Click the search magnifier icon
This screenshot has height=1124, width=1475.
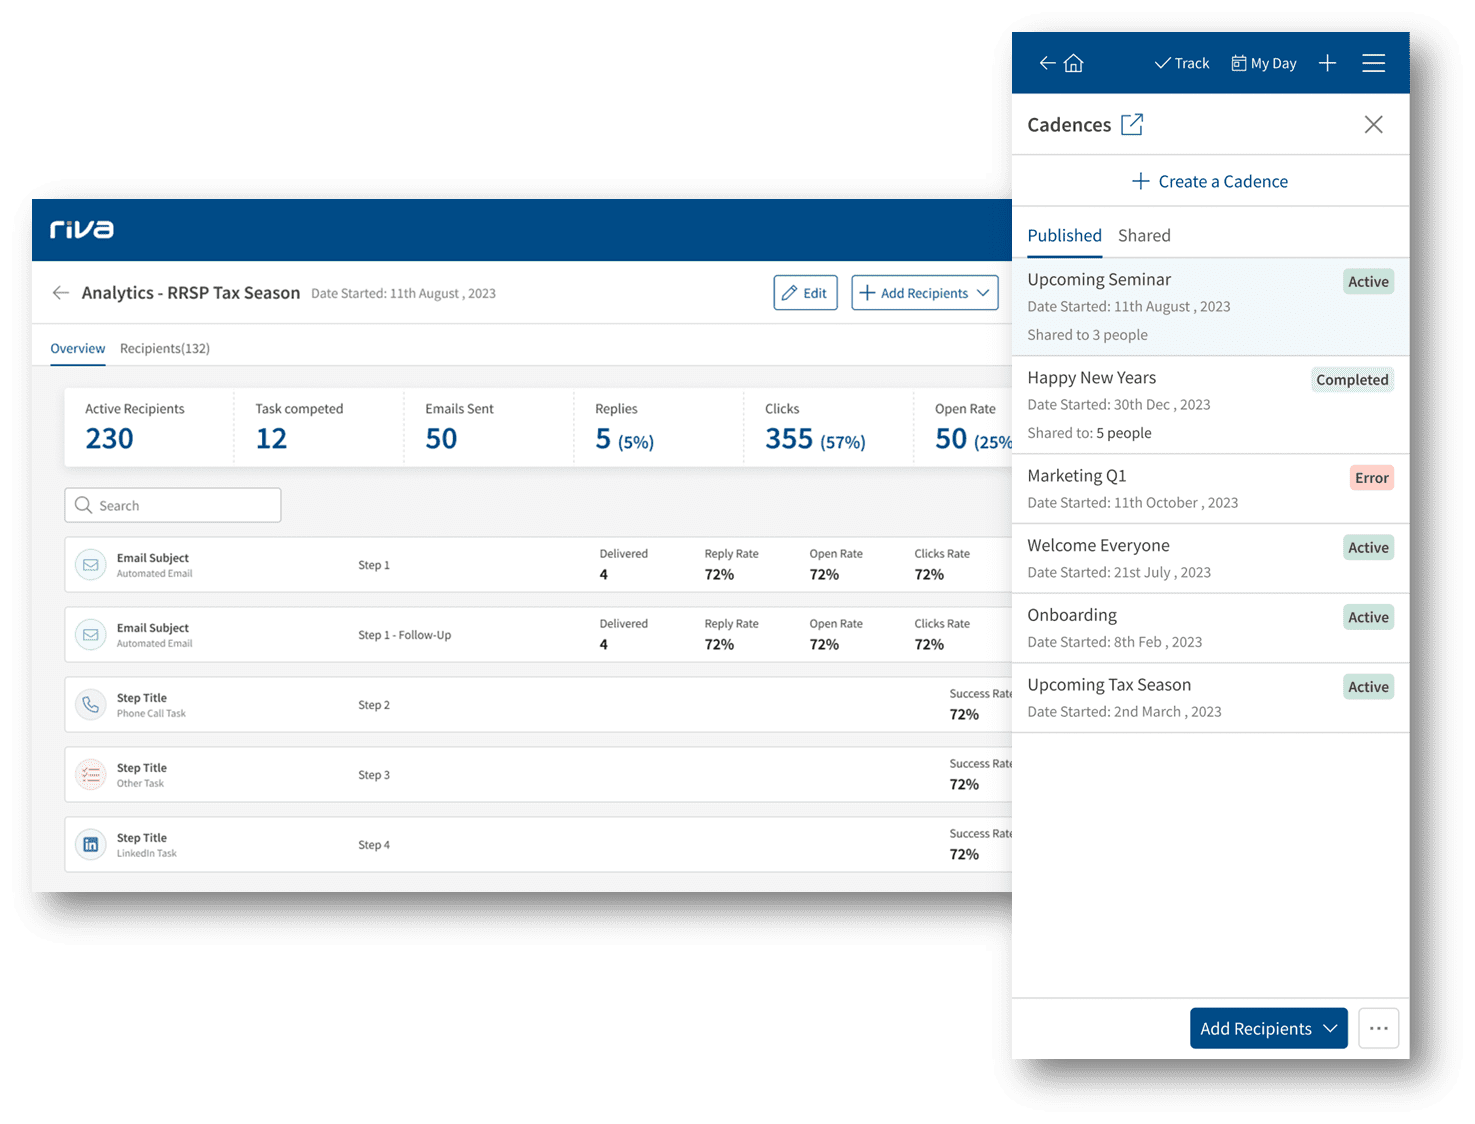[84, 505]
